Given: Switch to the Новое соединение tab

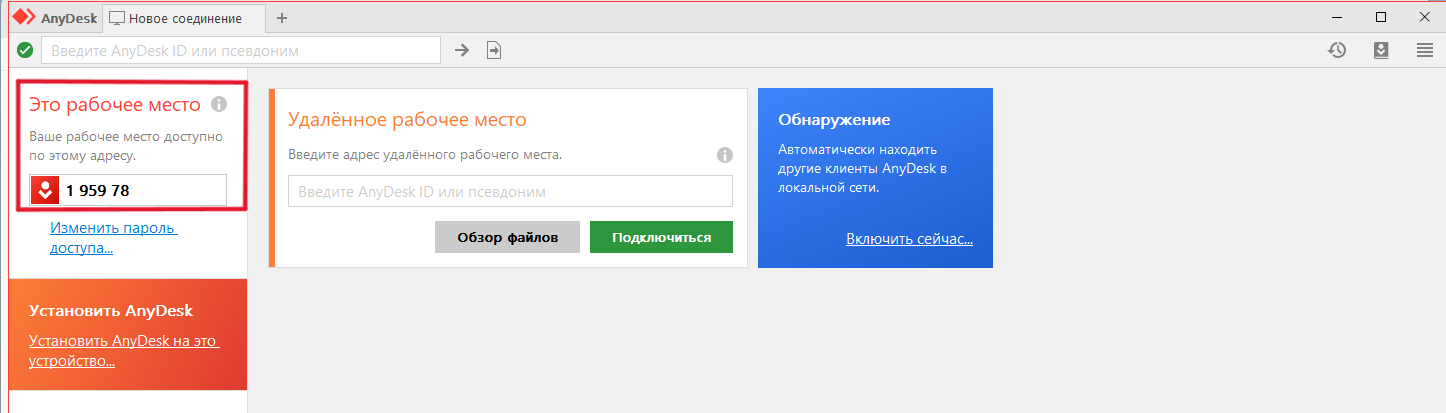Looking at the screenshot, I should pyautogui.click(x=185, y=18).
